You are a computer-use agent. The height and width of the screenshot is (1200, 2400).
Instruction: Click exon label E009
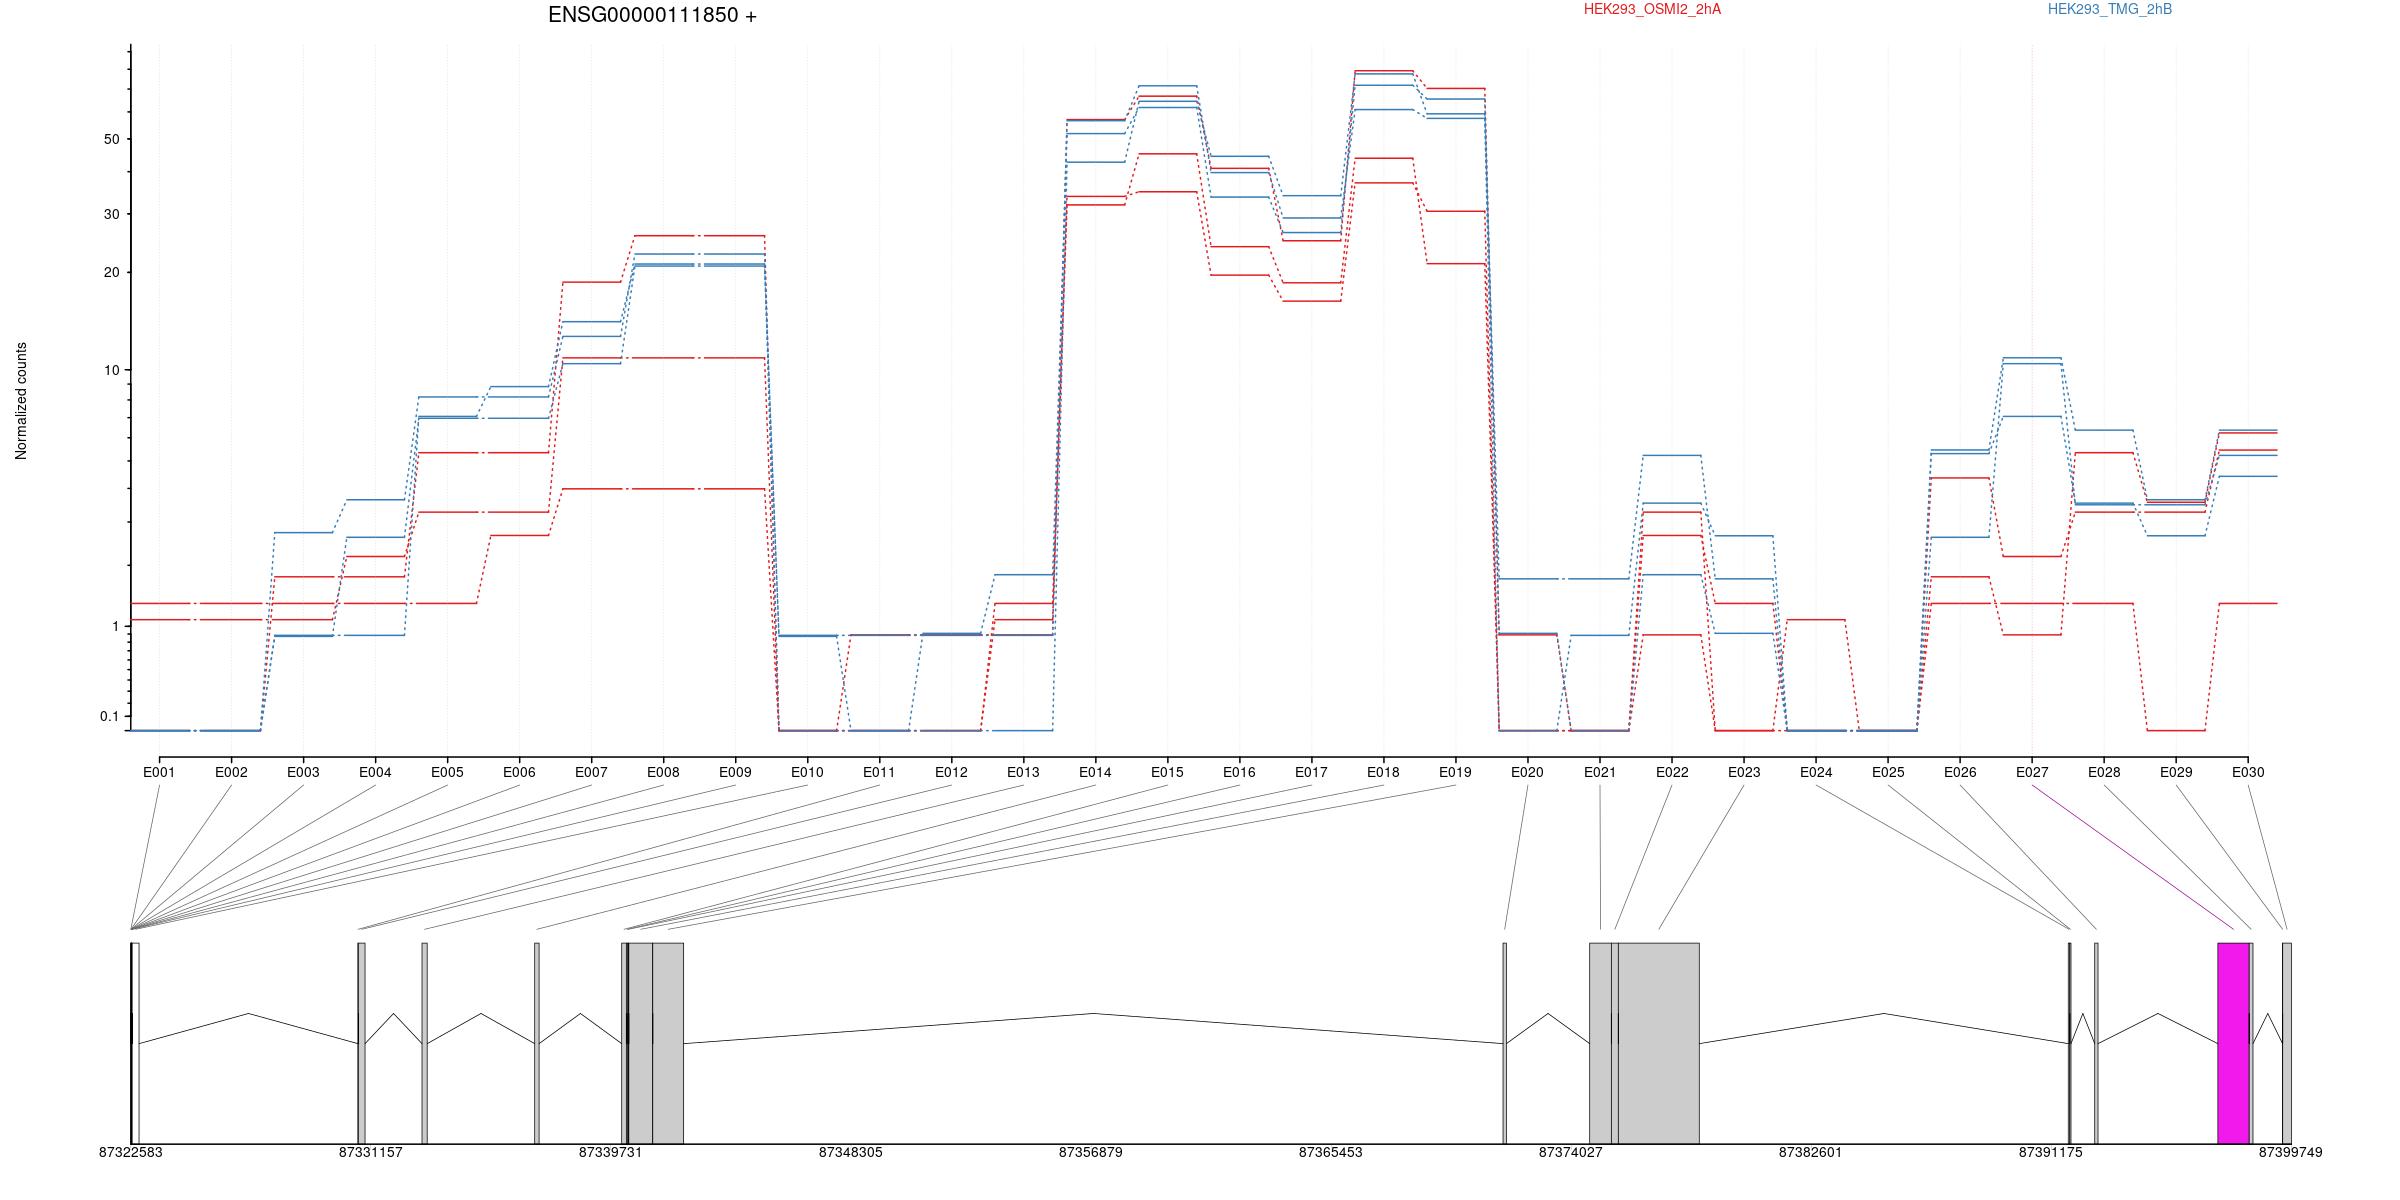pos(735,772)
